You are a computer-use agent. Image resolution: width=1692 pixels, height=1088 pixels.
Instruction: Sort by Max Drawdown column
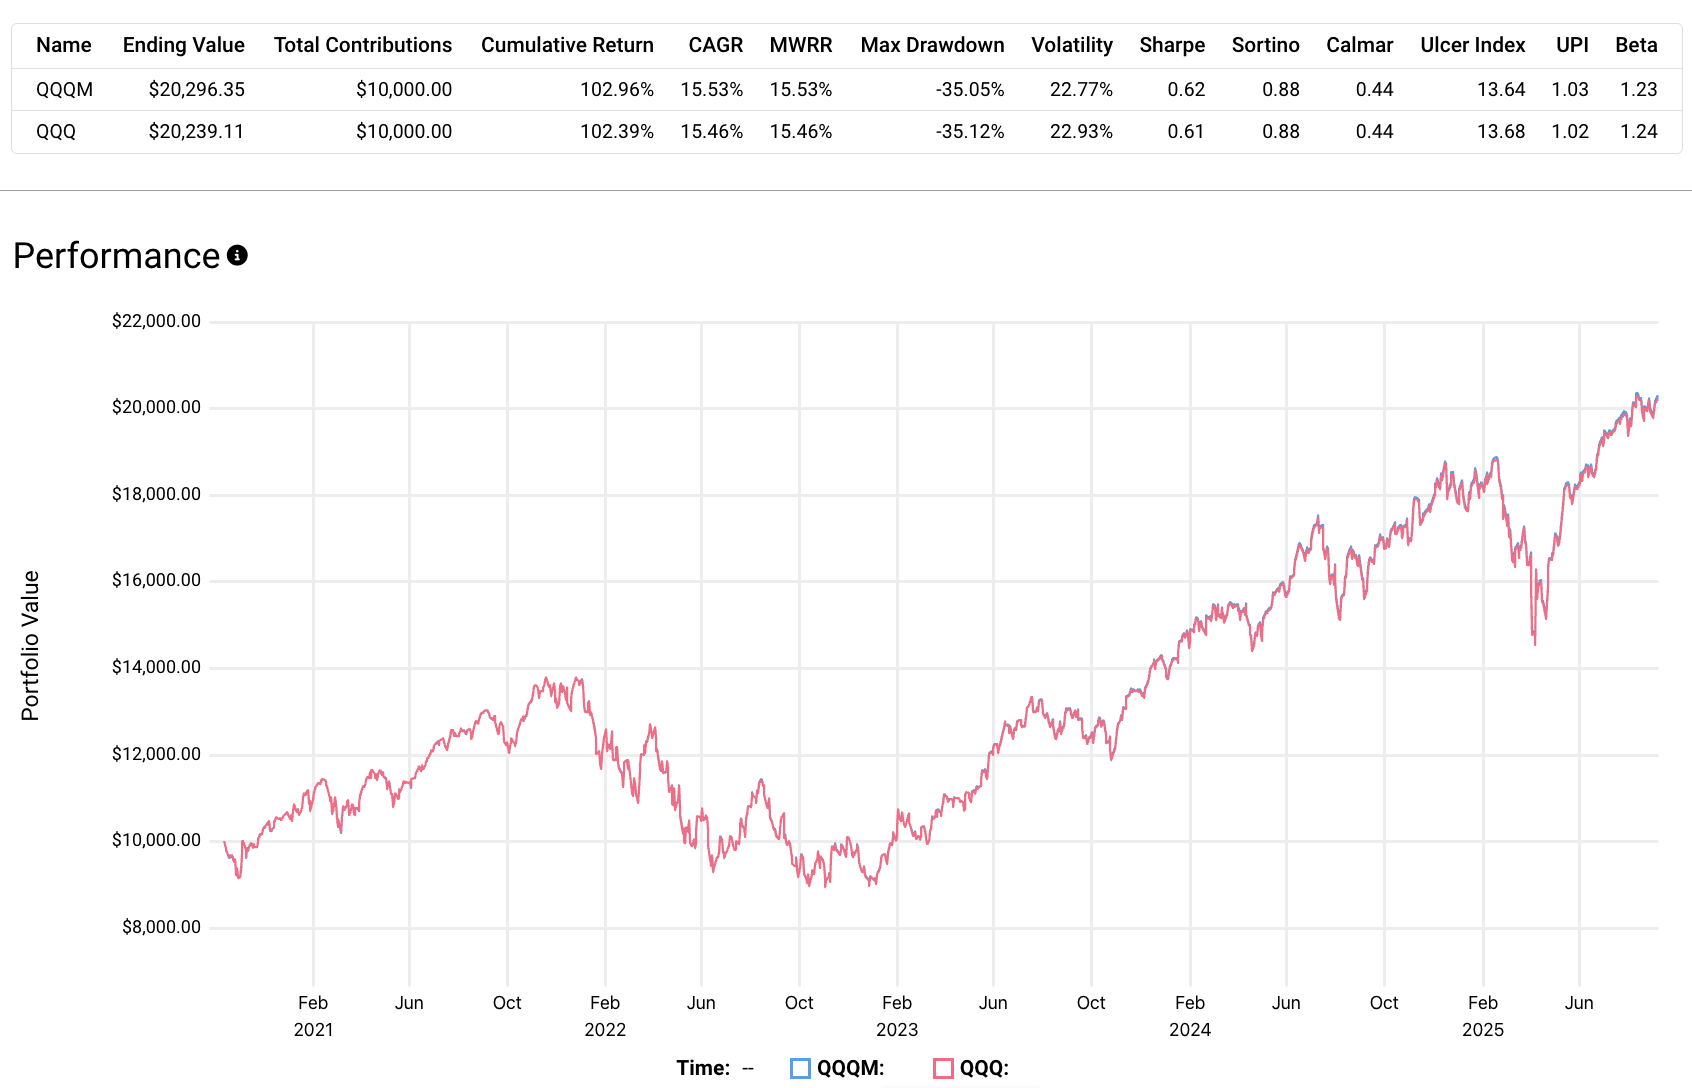click(932, 45)
